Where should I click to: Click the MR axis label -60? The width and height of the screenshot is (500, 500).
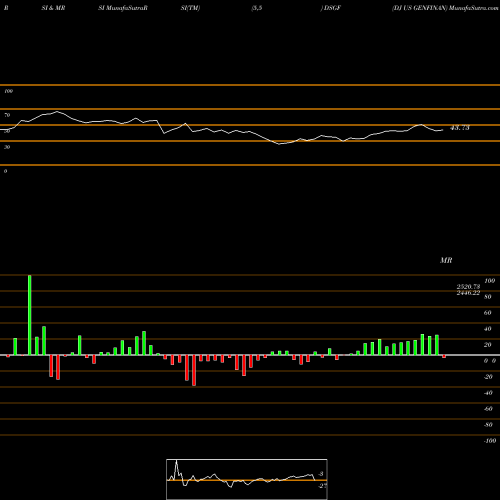pos(488,409)
